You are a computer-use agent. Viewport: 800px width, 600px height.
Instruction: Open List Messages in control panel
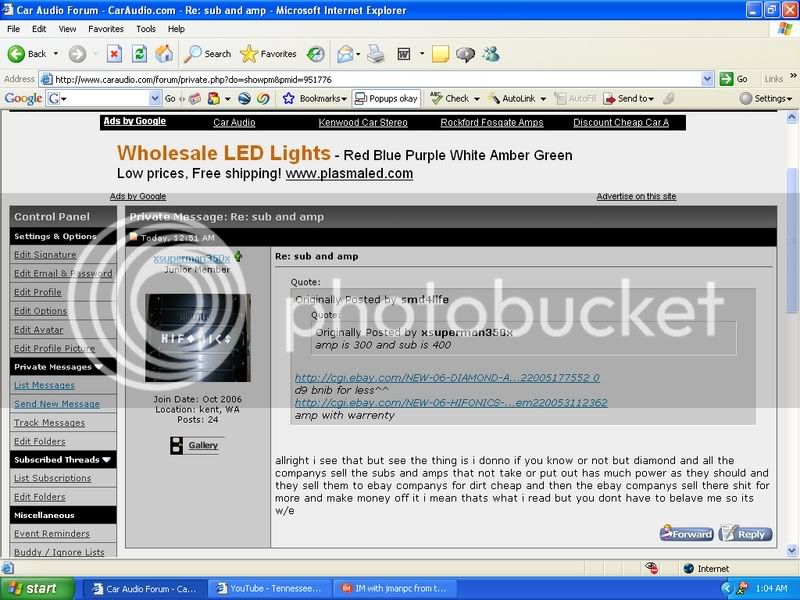[x=44, y=385]
